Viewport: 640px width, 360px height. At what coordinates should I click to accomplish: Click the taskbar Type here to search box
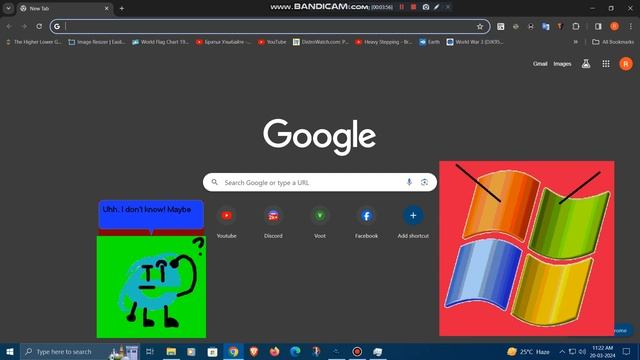pyautogui.click(x=80, y=351)
